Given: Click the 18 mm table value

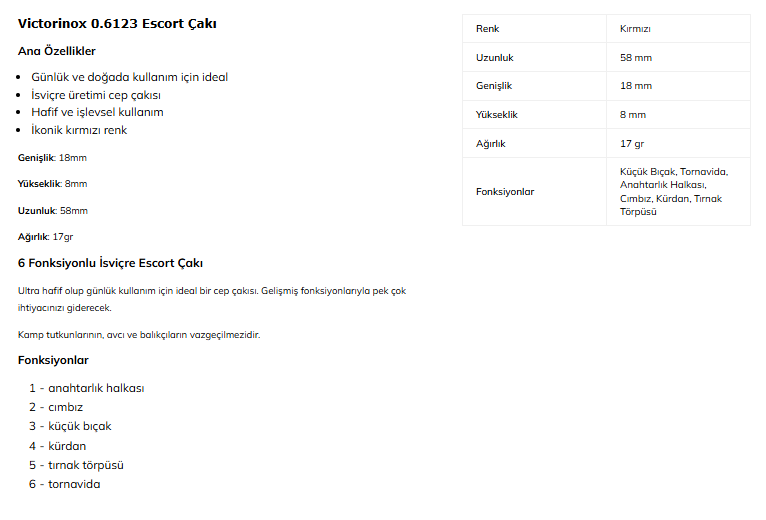Looking at the screenshot, I should 635,86.
